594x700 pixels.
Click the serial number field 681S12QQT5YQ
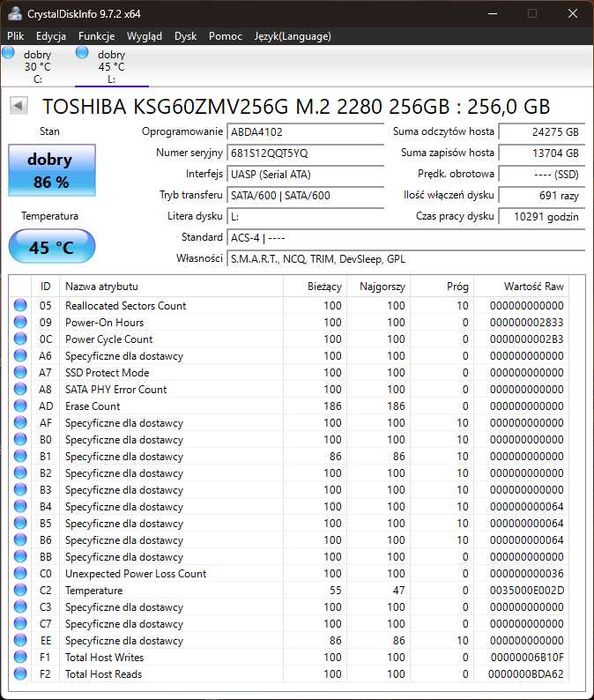[x=305, y=153]
